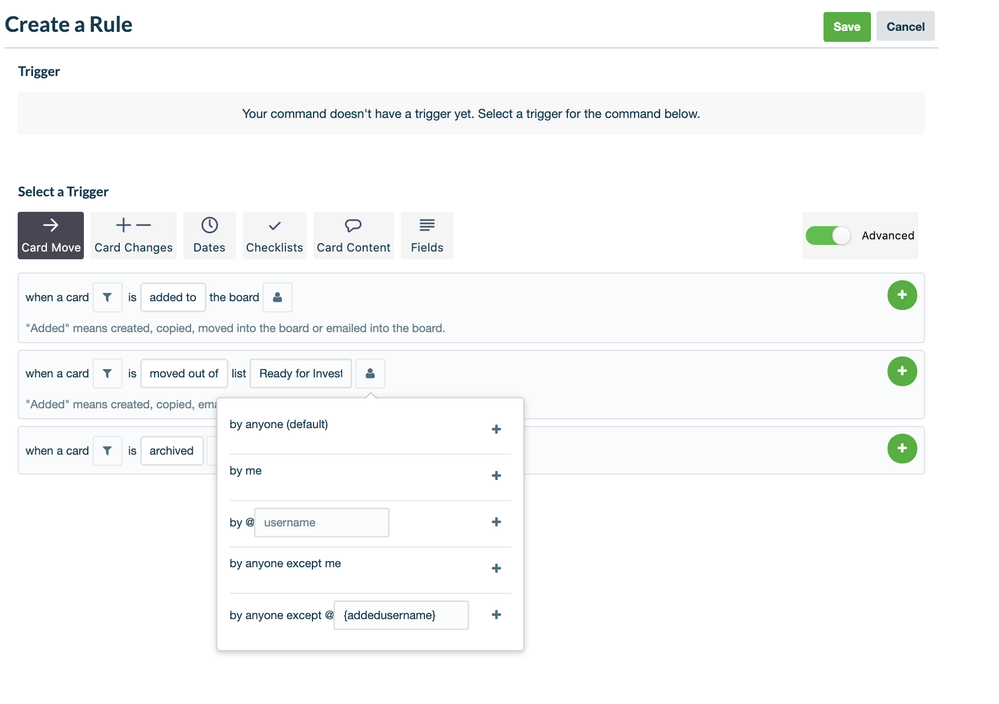Screen dimensions: 999x704
Task: Open the Card Move trigger tab
Action: click(50, 235)
